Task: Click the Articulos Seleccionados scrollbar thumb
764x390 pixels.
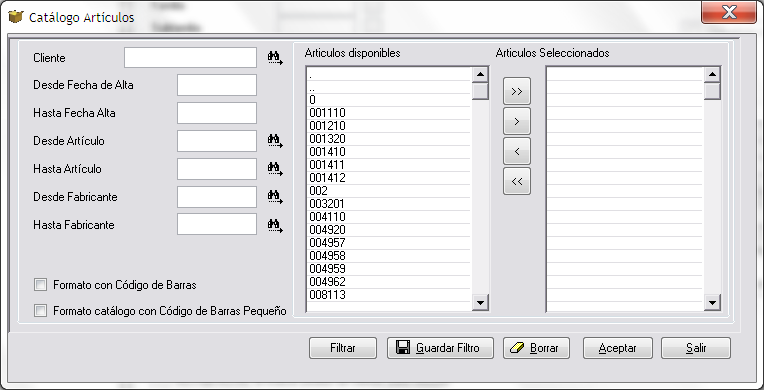Action: 712,91
